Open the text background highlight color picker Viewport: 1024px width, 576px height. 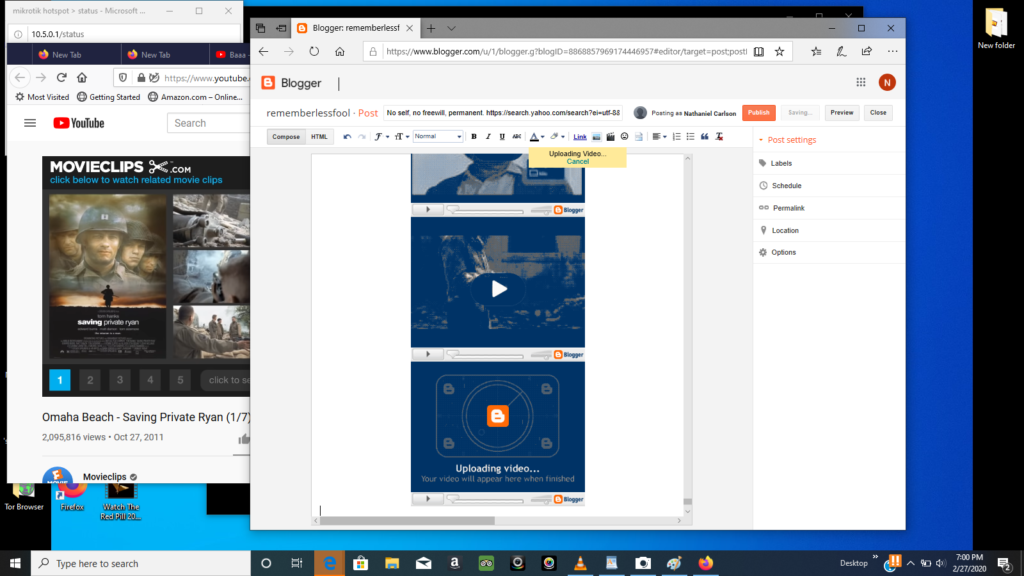tap(557, 136)
